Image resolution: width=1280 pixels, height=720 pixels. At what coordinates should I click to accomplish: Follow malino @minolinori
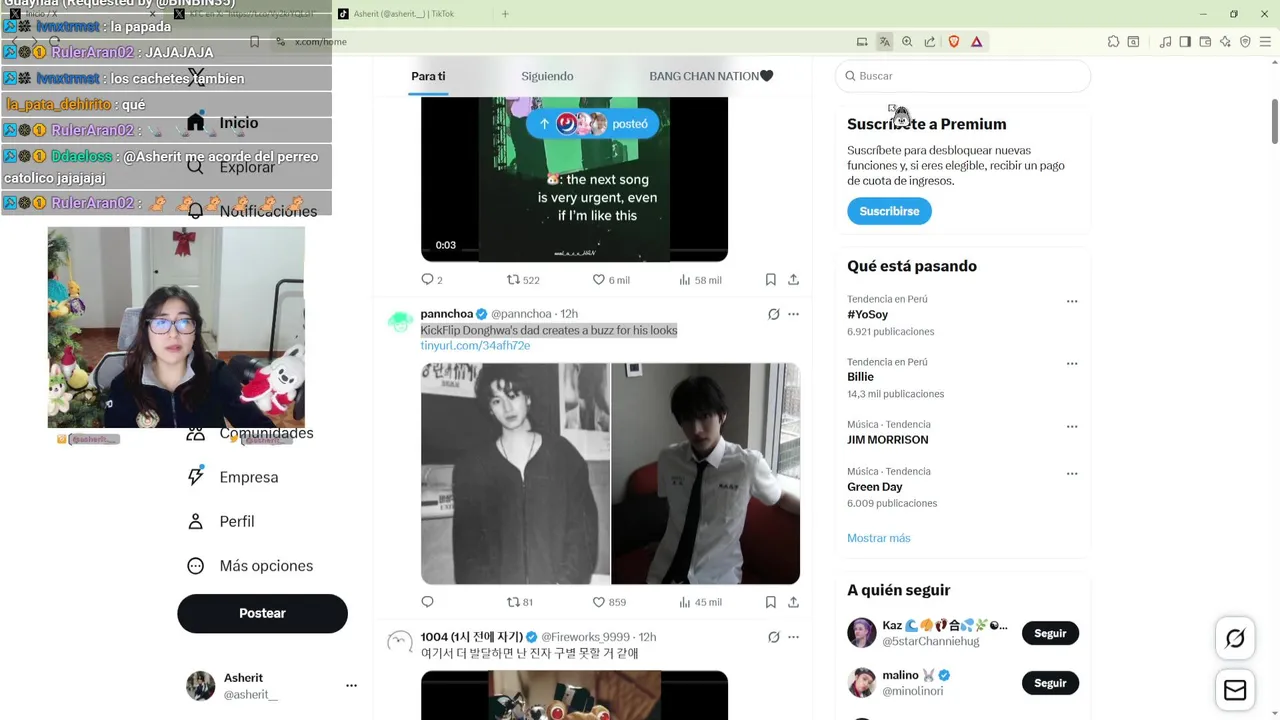pyautogui.click(x=1050, y=683)
